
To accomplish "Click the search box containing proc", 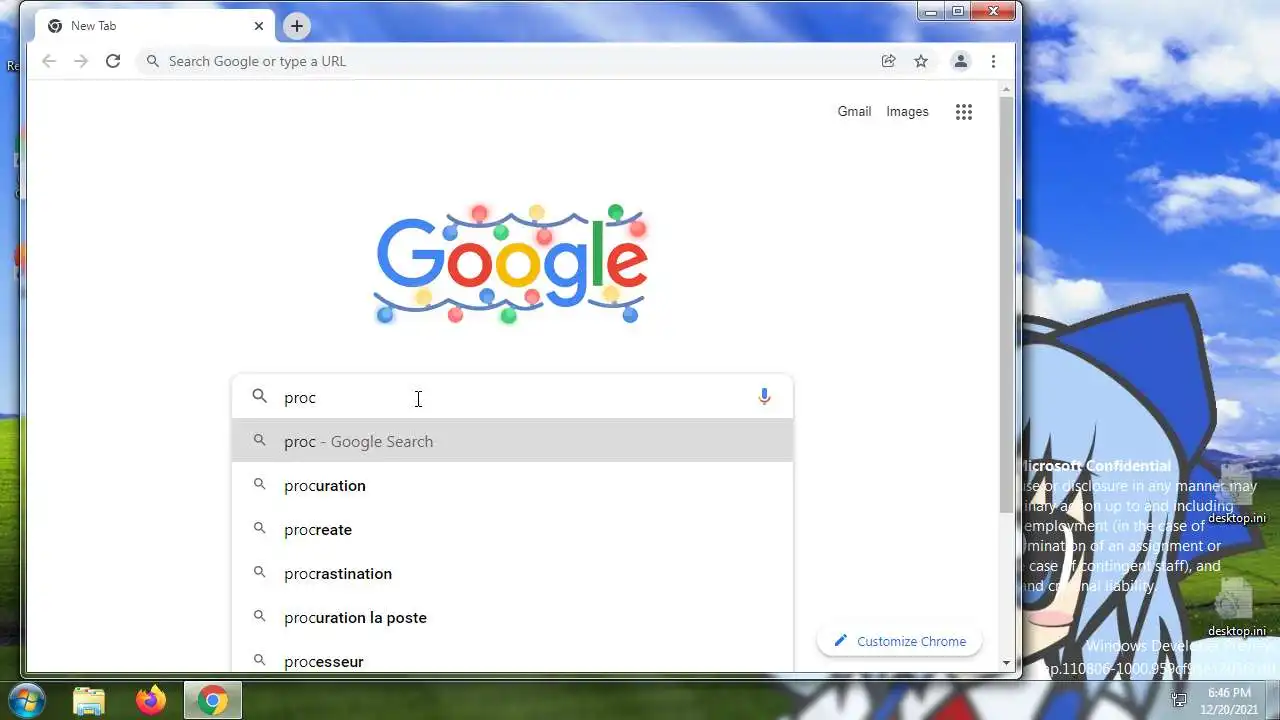I will [512, 397].
